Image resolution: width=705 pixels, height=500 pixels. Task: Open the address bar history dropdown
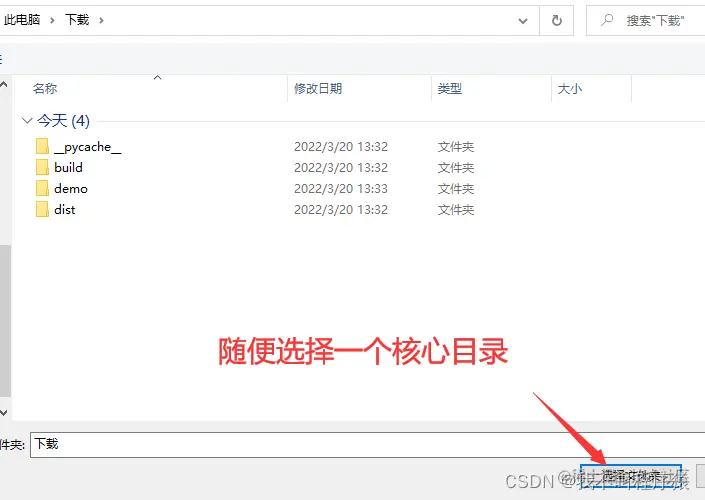tap(523, 21)
